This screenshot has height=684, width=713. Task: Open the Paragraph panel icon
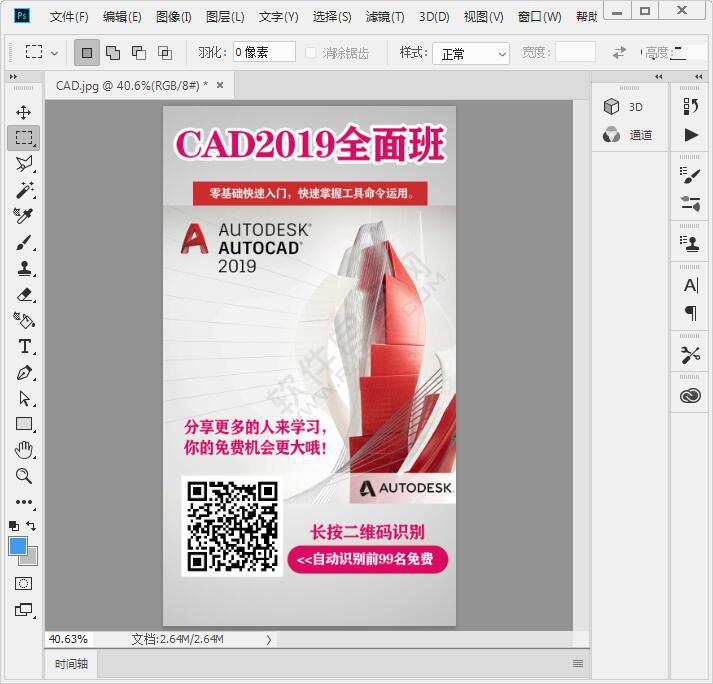[691, 313]
